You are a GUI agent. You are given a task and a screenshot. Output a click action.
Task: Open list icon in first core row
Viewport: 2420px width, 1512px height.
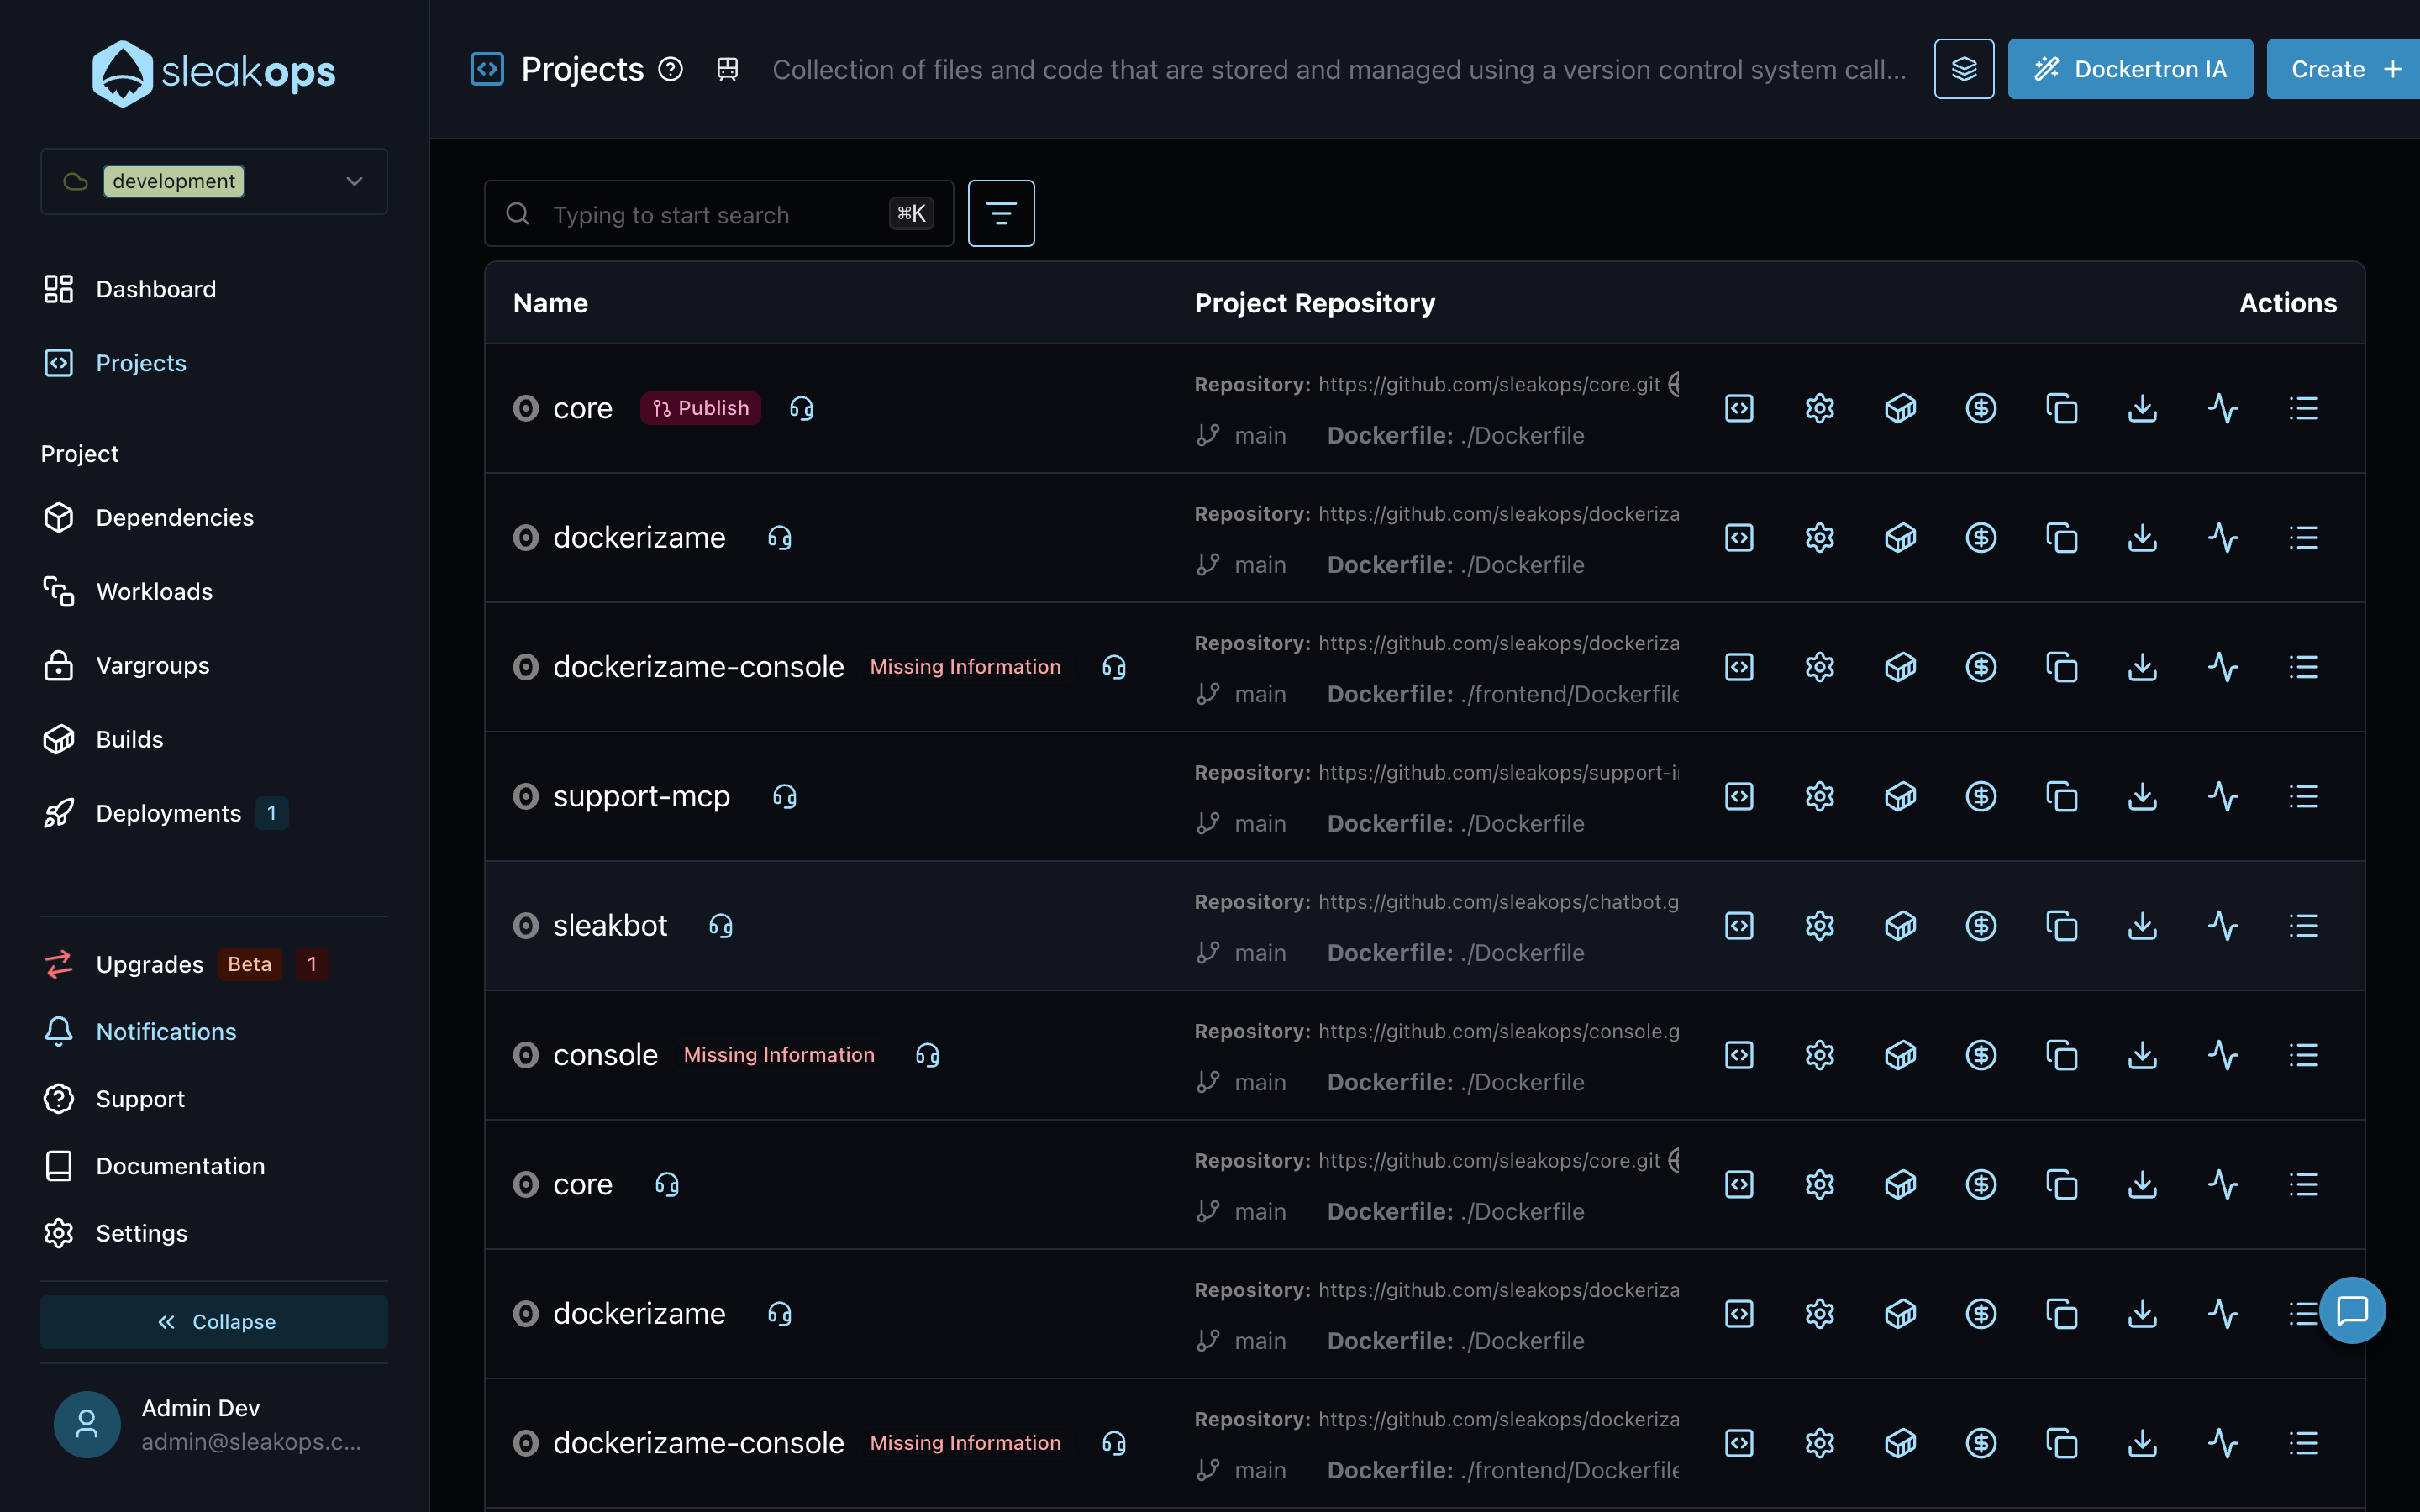click(x=2304, y=408)
